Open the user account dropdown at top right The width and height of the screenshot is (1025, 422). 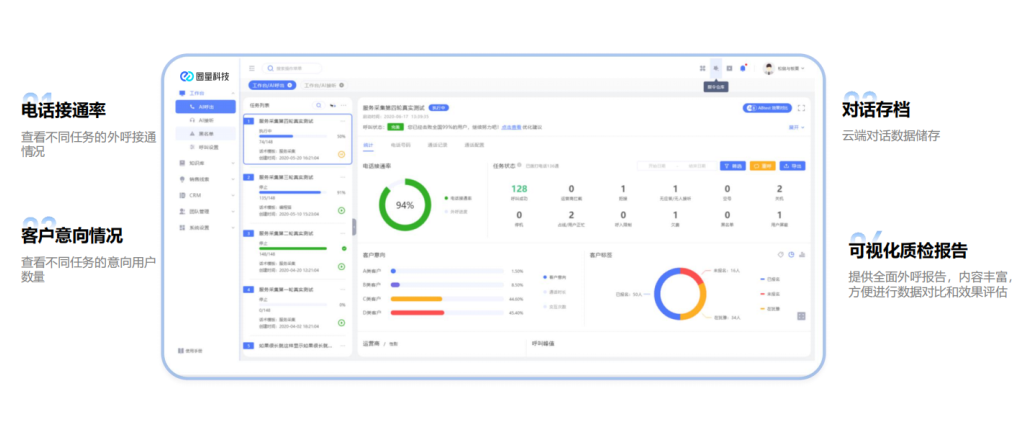click(x=785, y=68)
